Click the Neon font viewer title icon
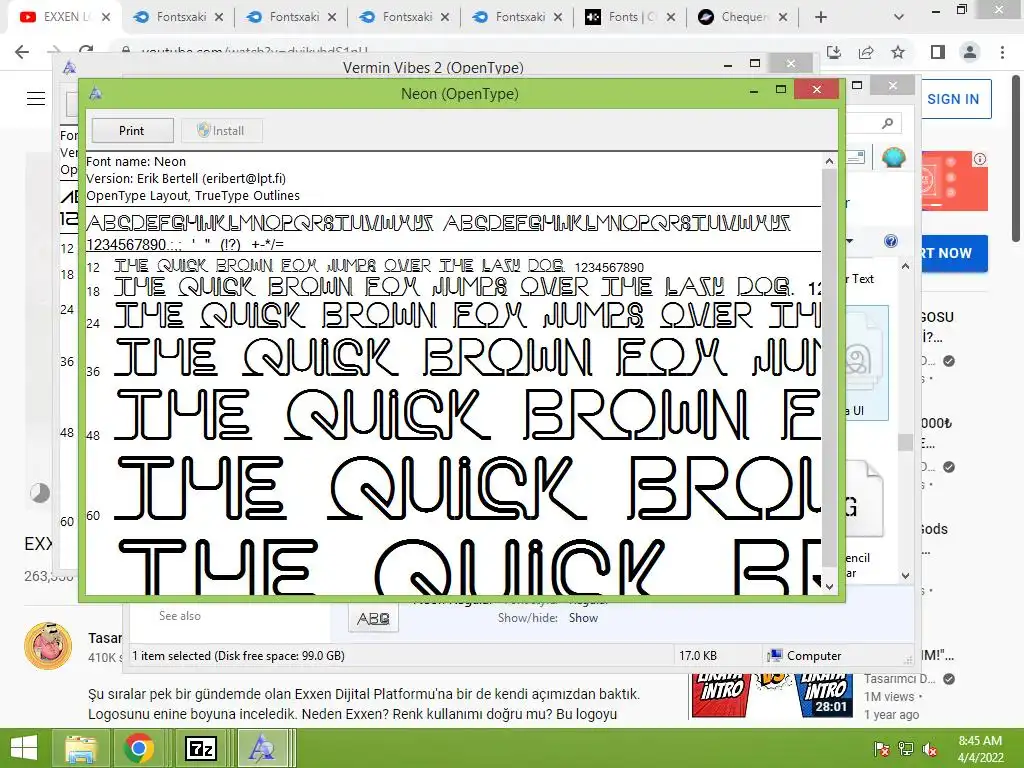1024x768 pixels. coord(95,93)
